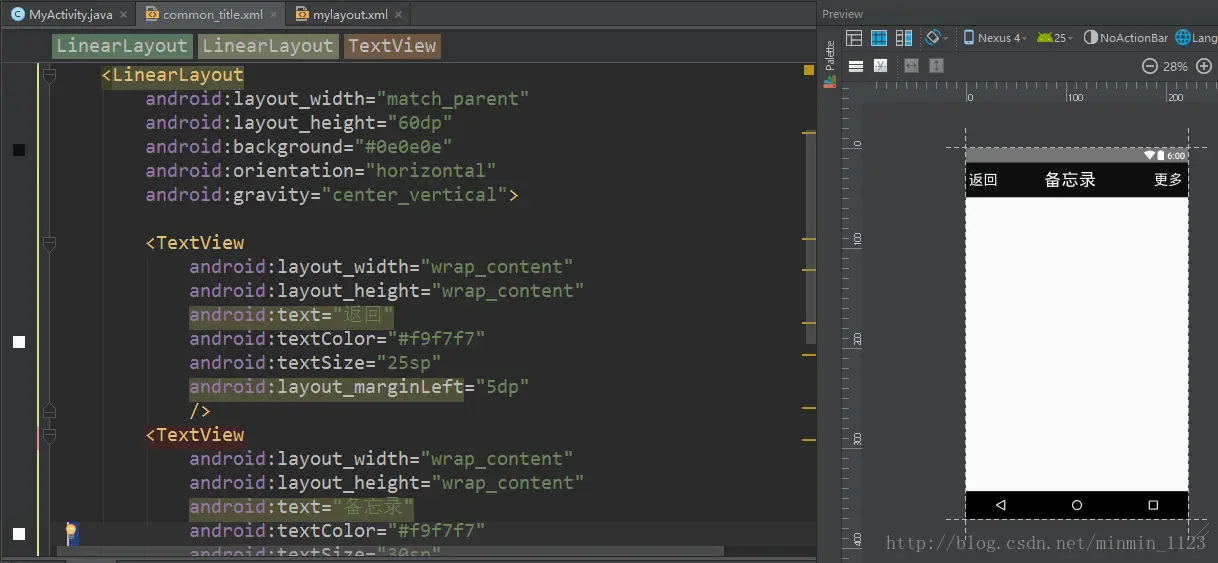
Task: Collapse the second TextView fold marker
Action: pyautogui.click(x=49, y=435)
